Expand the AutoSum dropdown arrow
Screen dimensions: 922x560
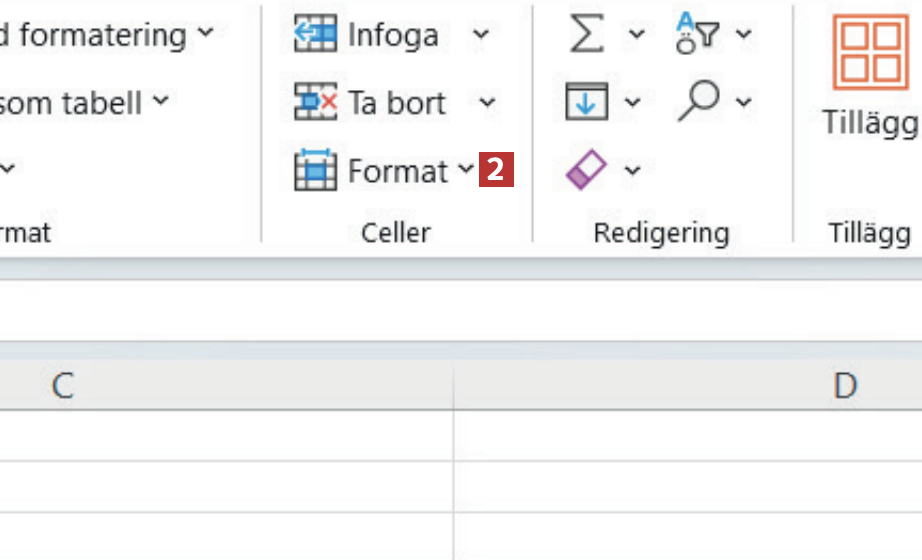(x=637, y=35)
